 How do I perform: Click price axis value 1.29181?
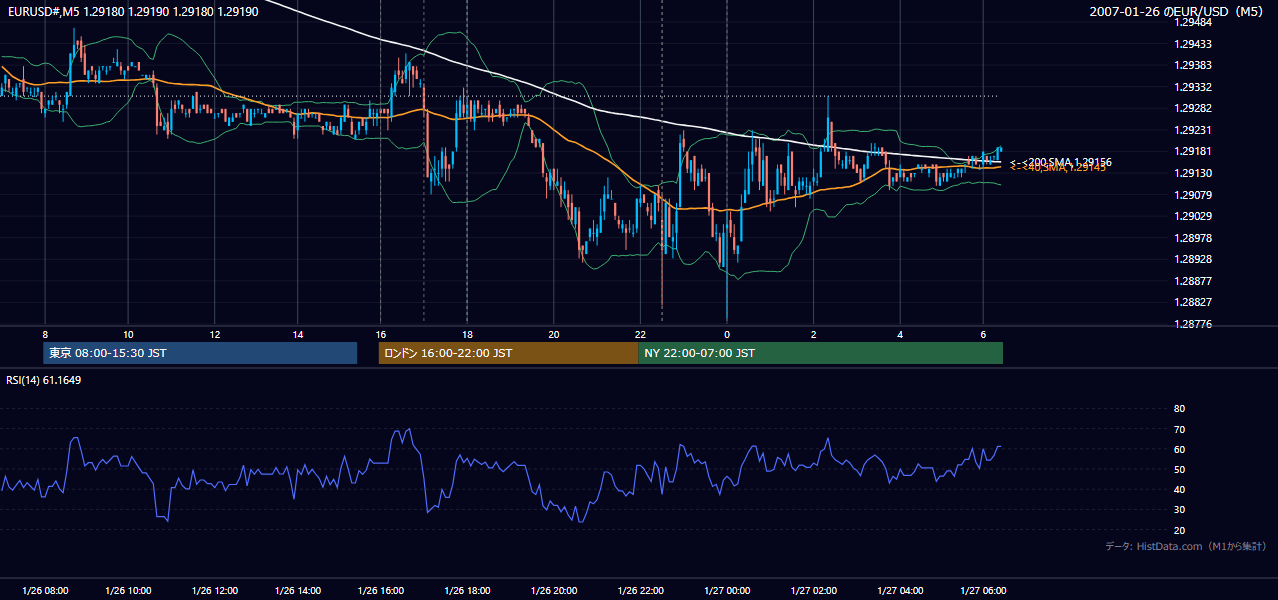(x=1193, y=151)
